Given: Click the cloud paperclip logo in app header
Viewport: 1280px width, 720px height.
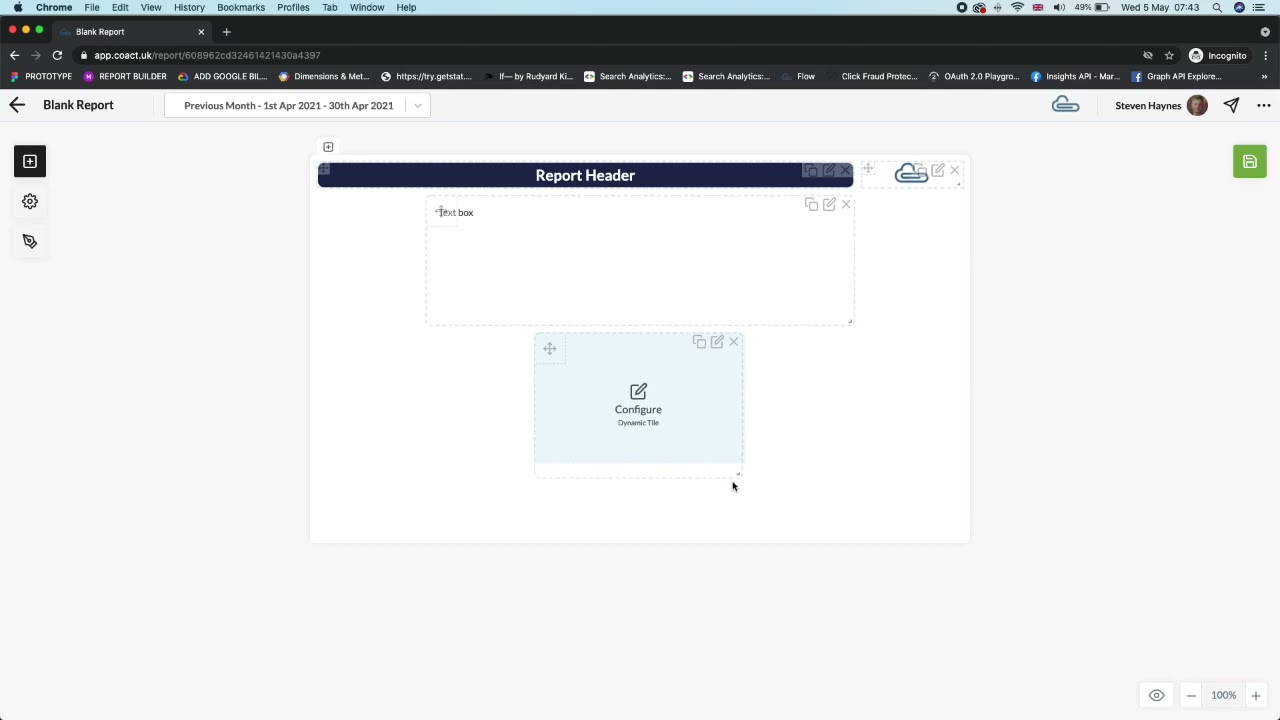Looking at the screenshot, I should point(1065,105).
